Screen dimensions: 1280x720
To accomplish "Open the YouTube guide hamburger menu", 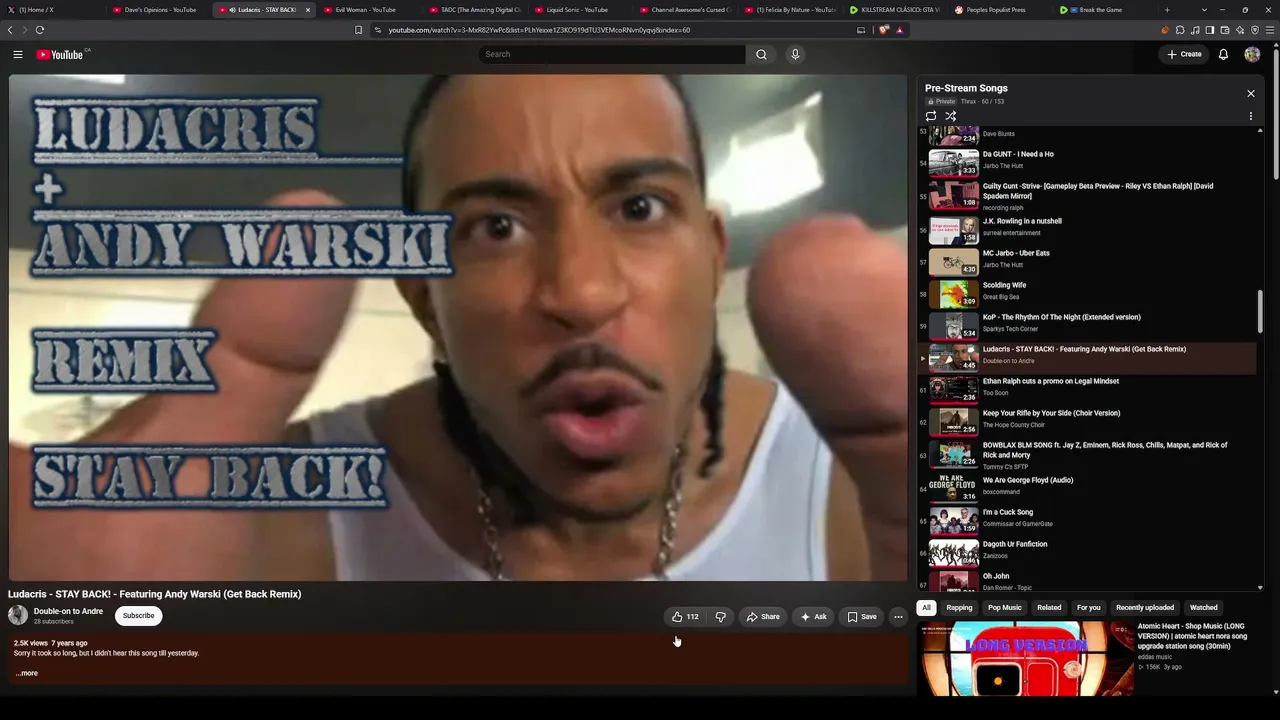I will click(x=18, y=54).
